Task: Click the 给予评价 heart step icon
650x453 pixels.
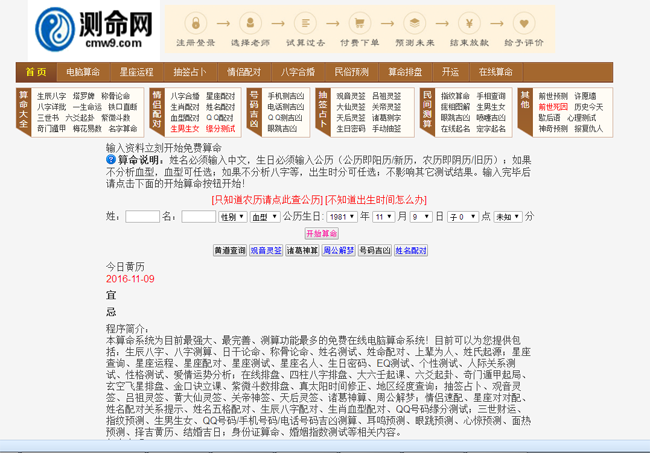Action: (524, 23)
